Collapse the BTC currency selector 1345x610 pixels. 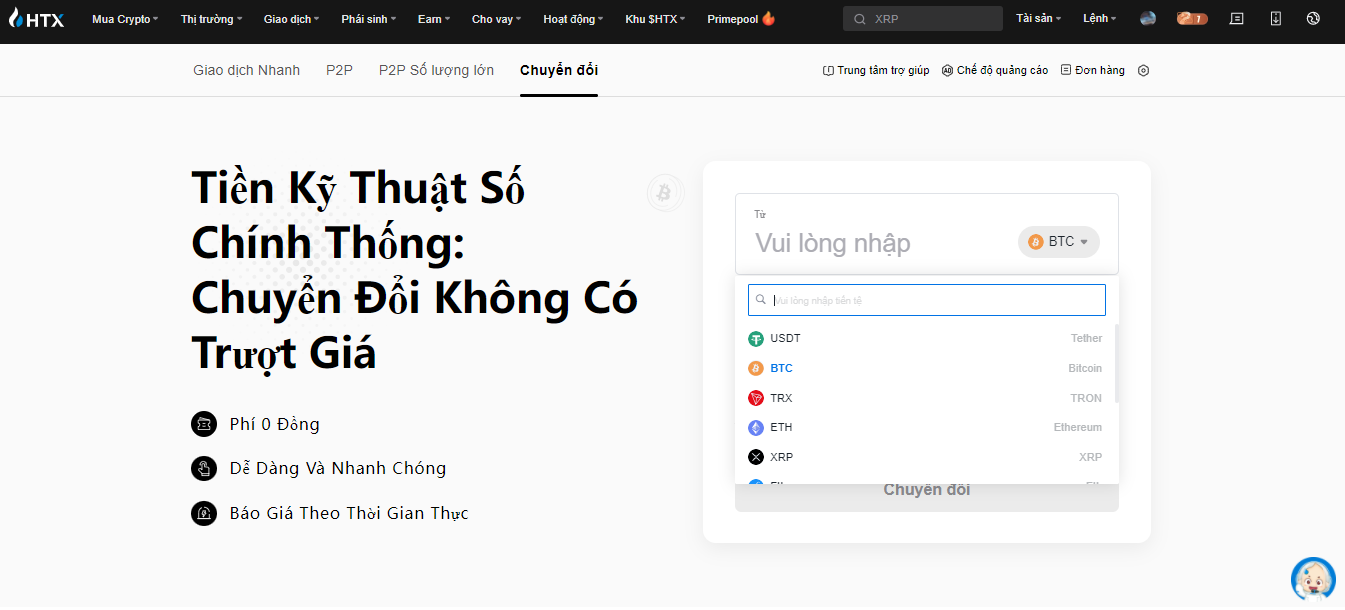coord(1059,242)
